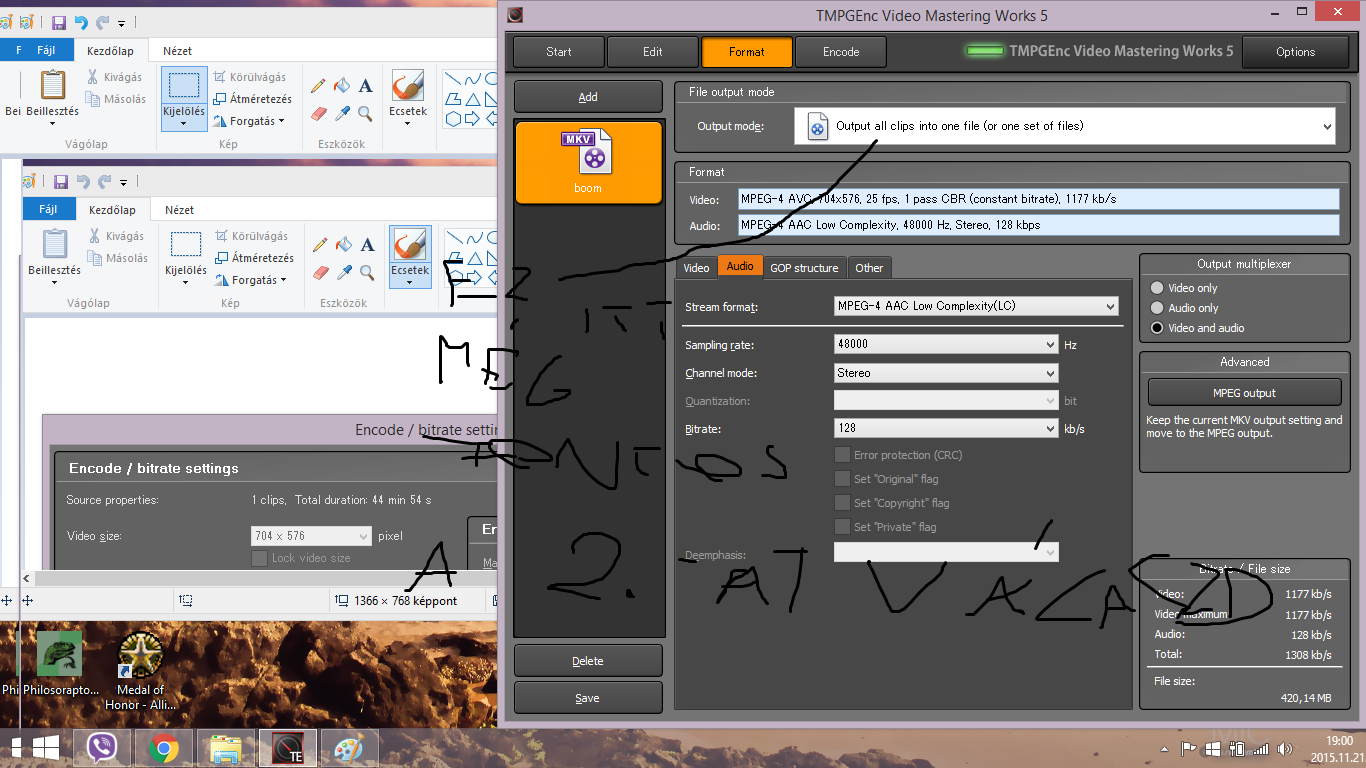Click the Delete button
Image resolution: width=1366 pixels, height=768 pixels.
coord(588,661)
